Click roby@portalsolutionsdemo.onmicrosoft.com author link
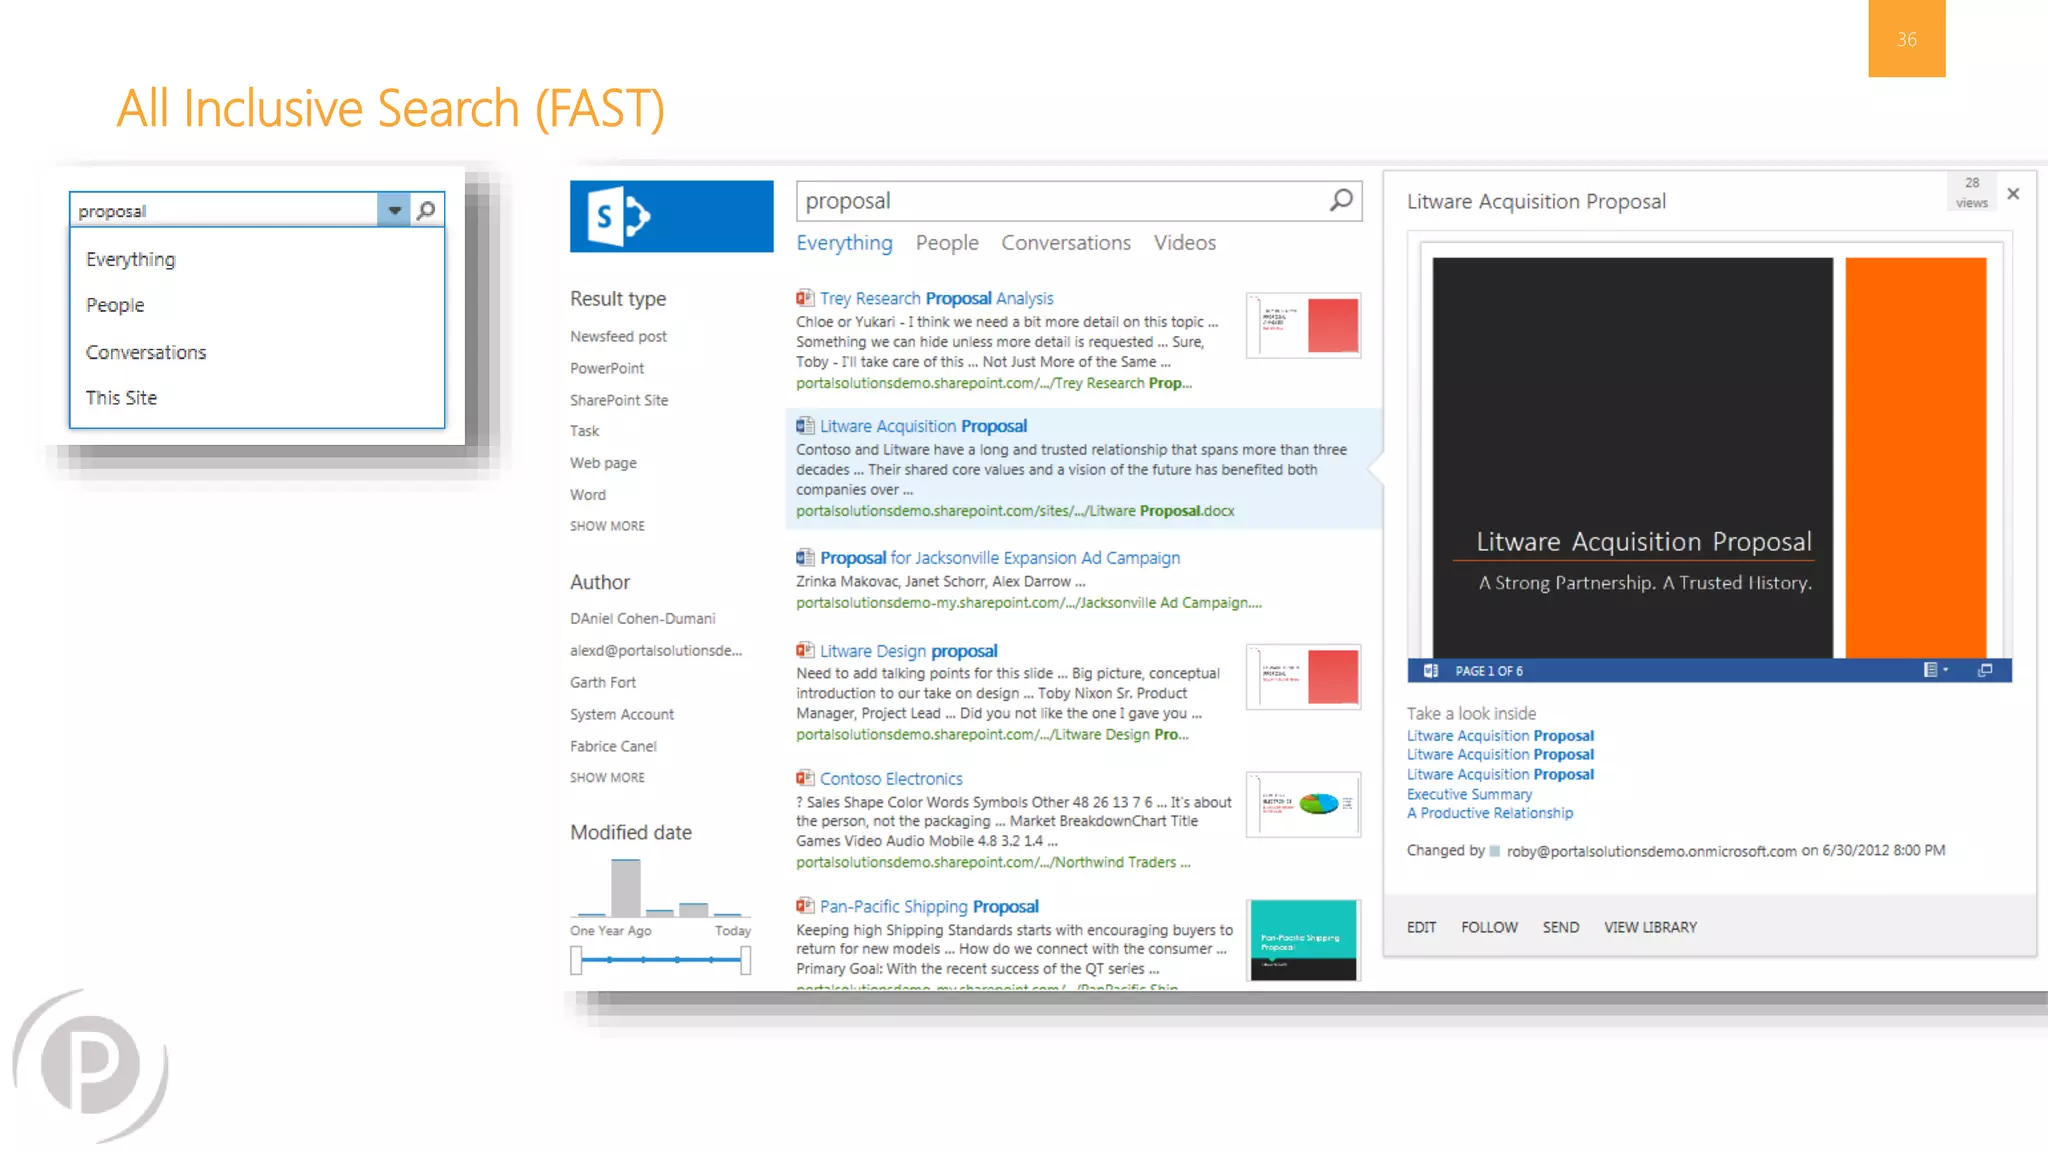This screenshot has height=1152, width=2048. click(x=1651, y=851)
